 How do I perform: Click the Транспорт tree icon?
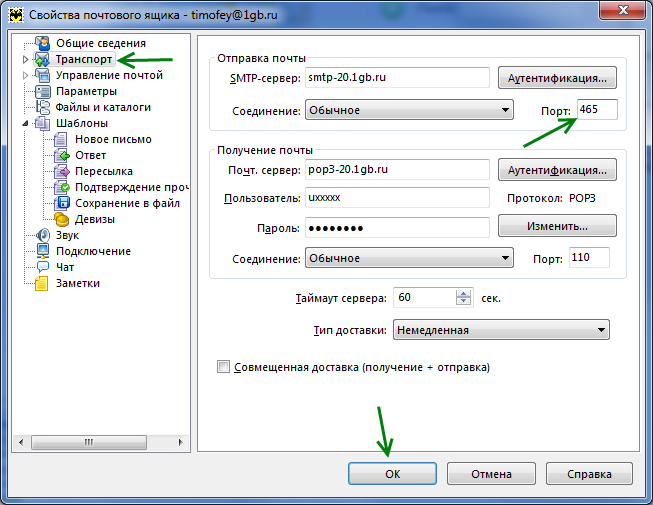pos(42,59)
